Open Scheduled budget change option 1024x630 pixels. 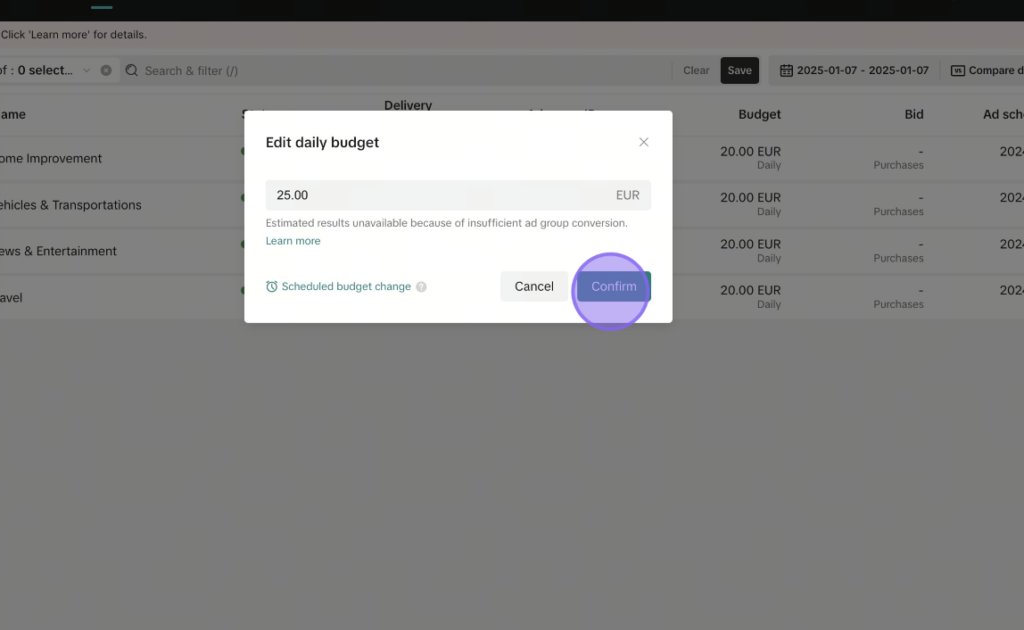coord(346,287)
